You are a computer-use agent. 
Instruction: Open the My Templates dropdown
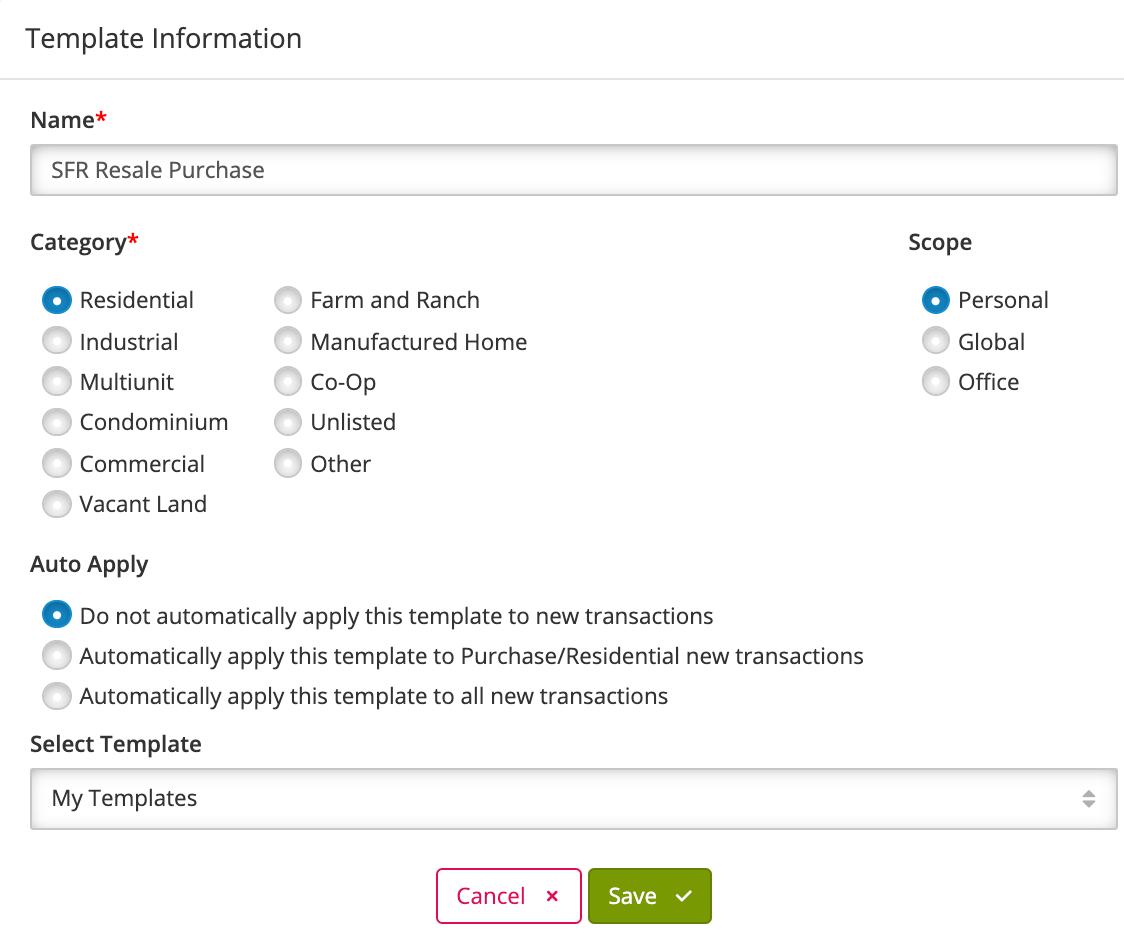tap(573, 798)
